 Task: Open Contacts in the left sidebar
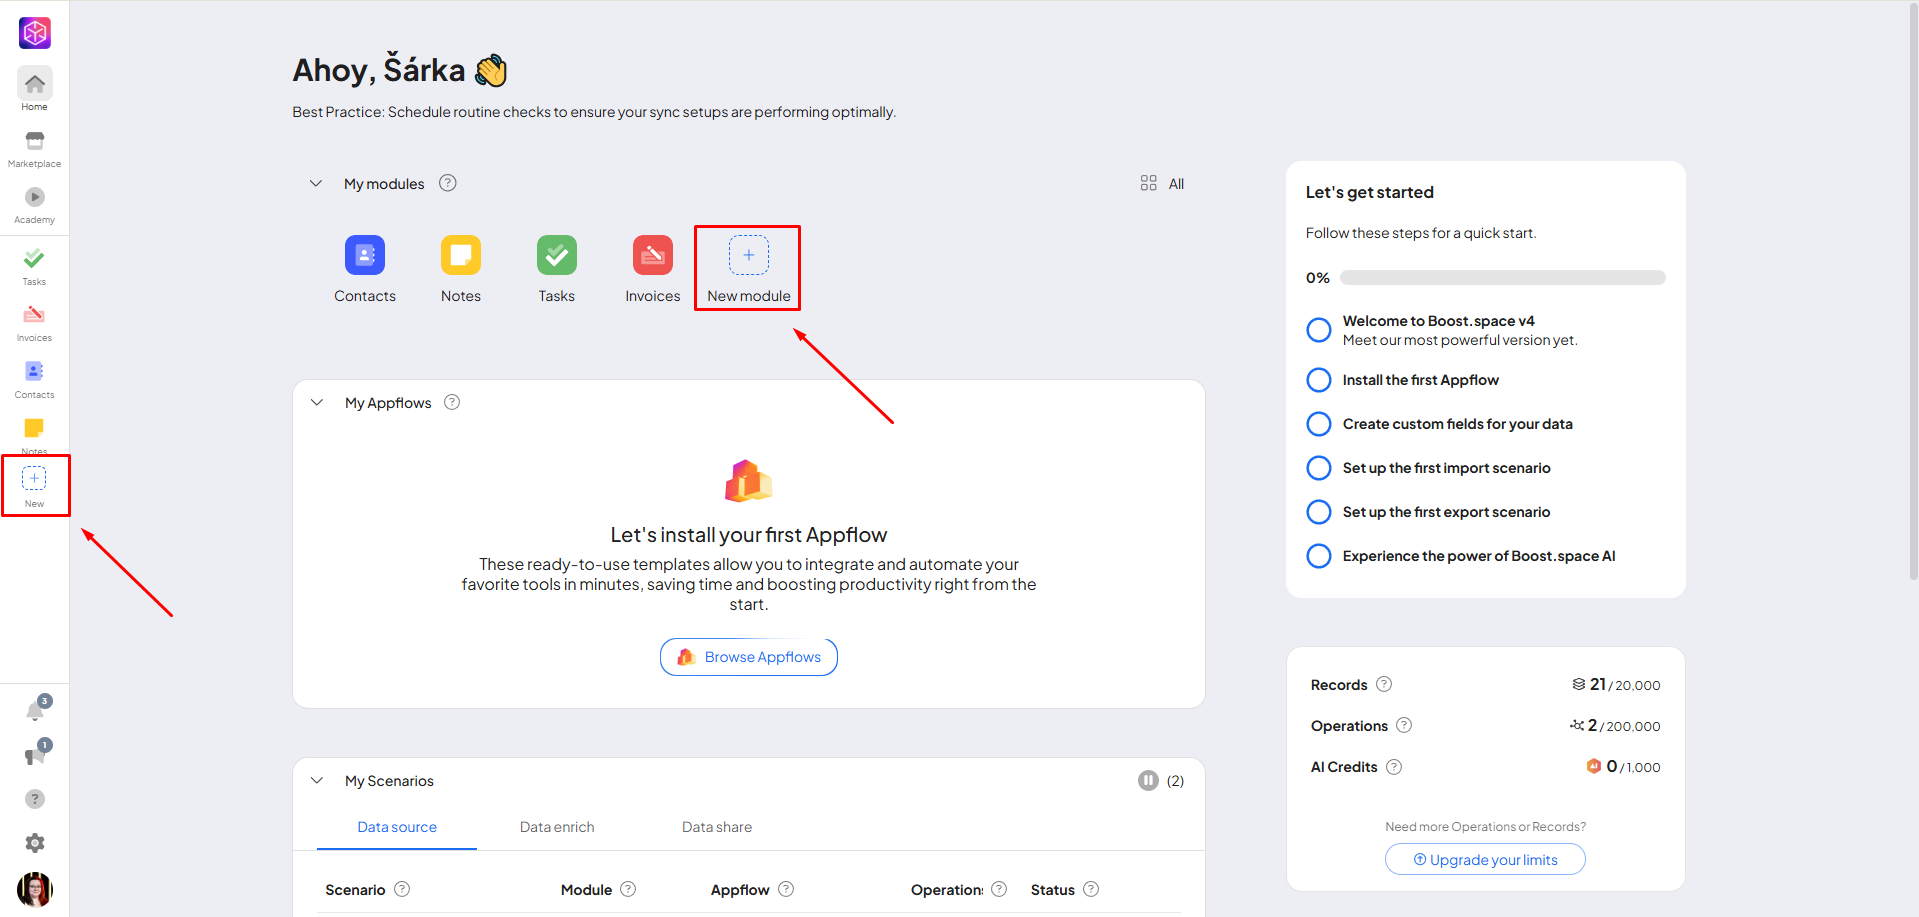tap(35, 380)
